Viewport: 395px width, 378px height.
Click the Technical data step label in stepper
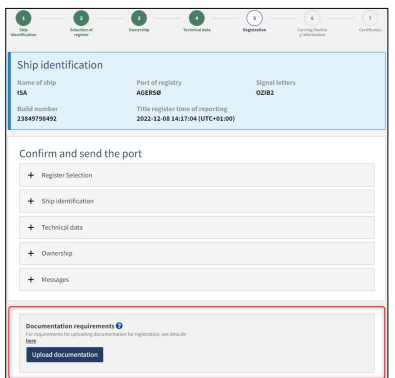[197, 30]
